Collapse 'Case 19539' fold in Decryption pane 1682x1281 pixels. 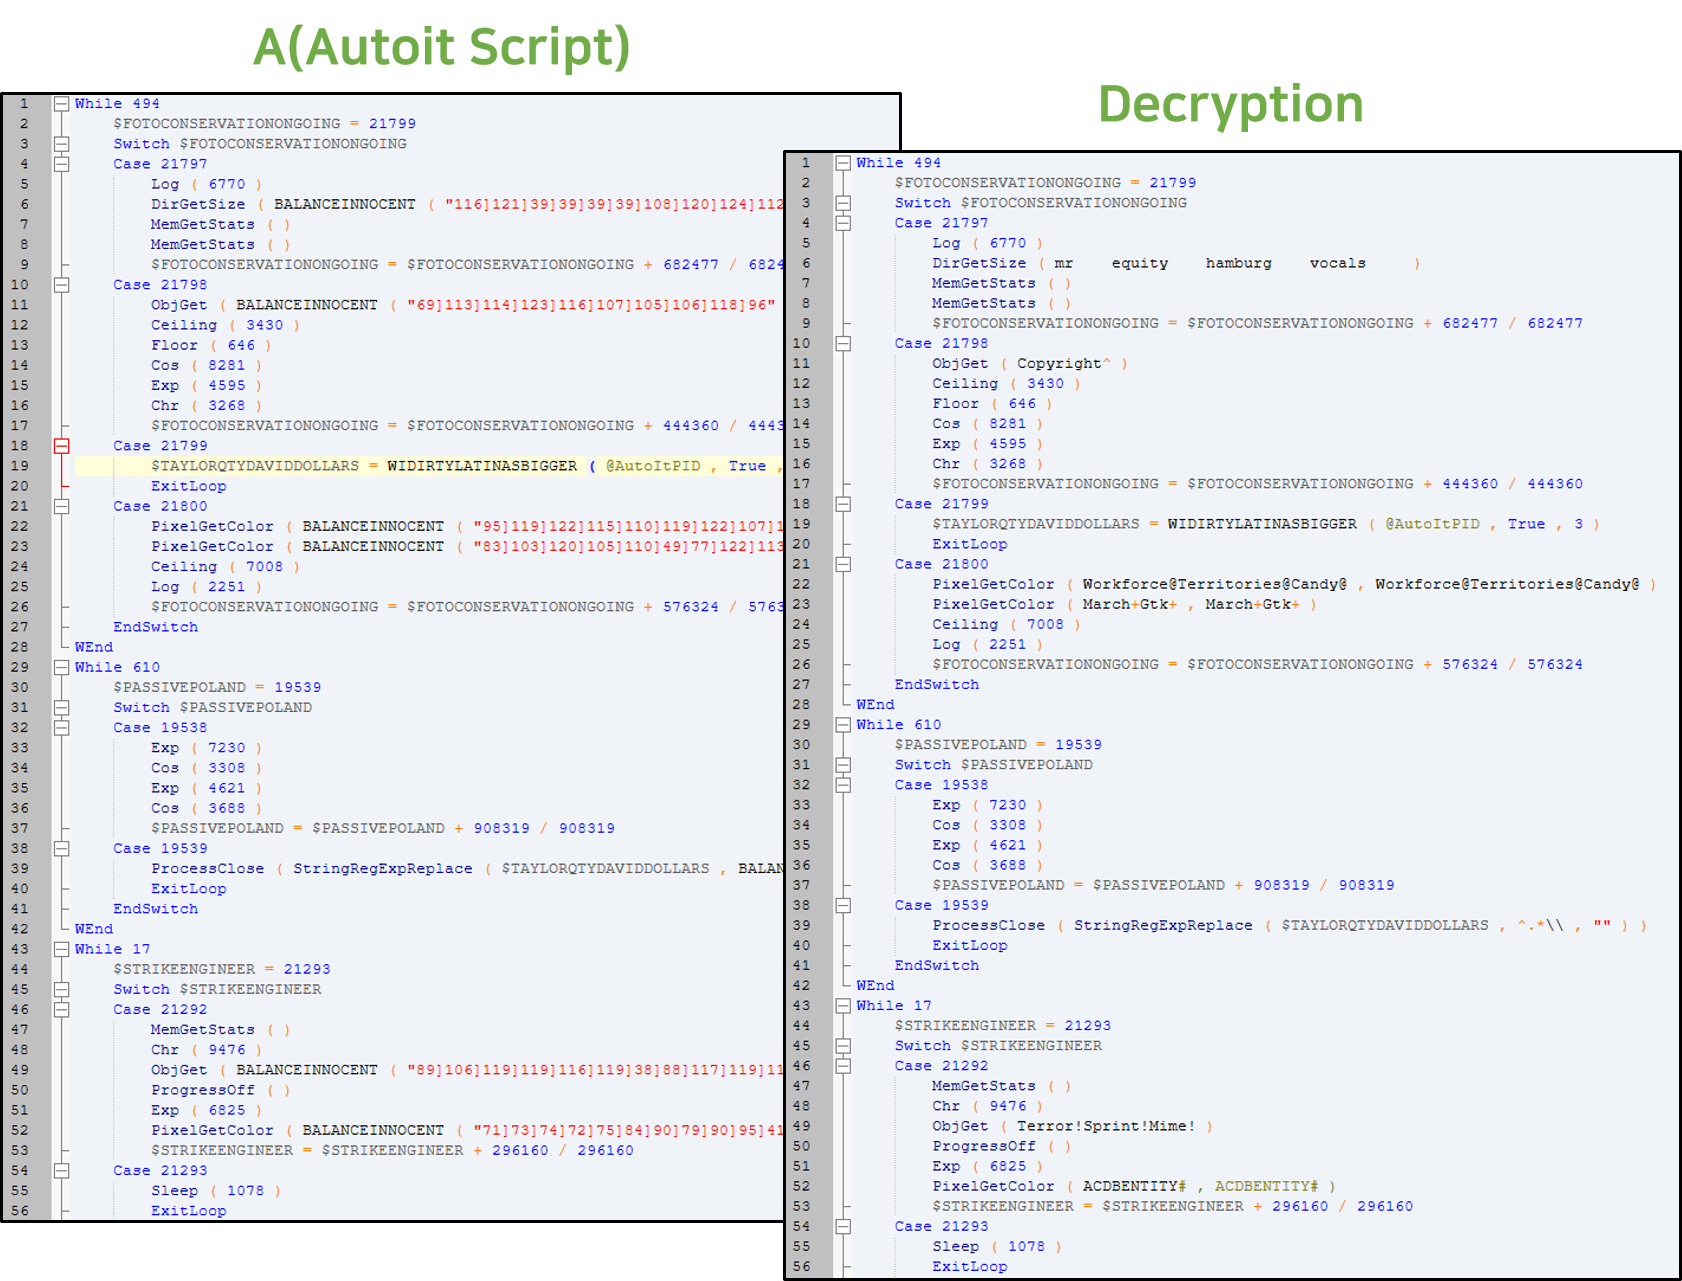[843, 906]
